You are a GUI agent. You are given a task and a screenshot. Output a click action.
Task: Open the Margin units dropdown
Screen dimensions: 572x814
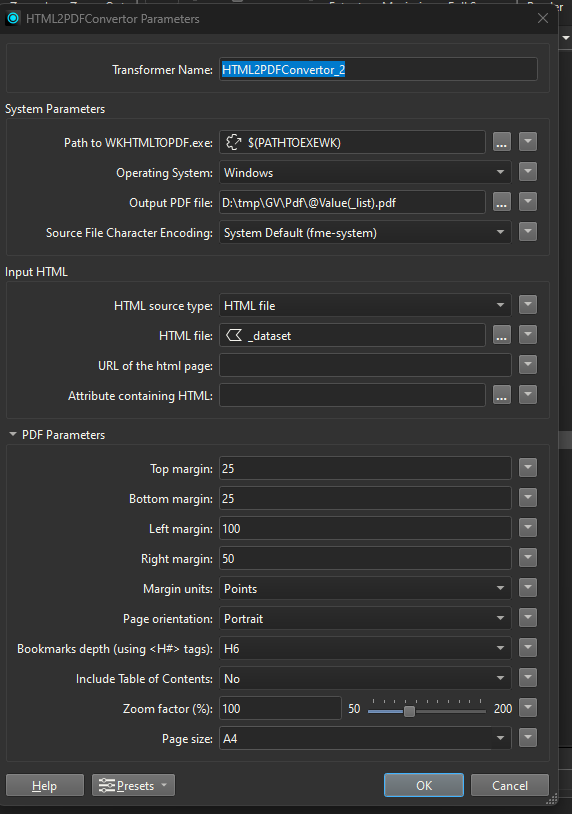tap(365, 588)
